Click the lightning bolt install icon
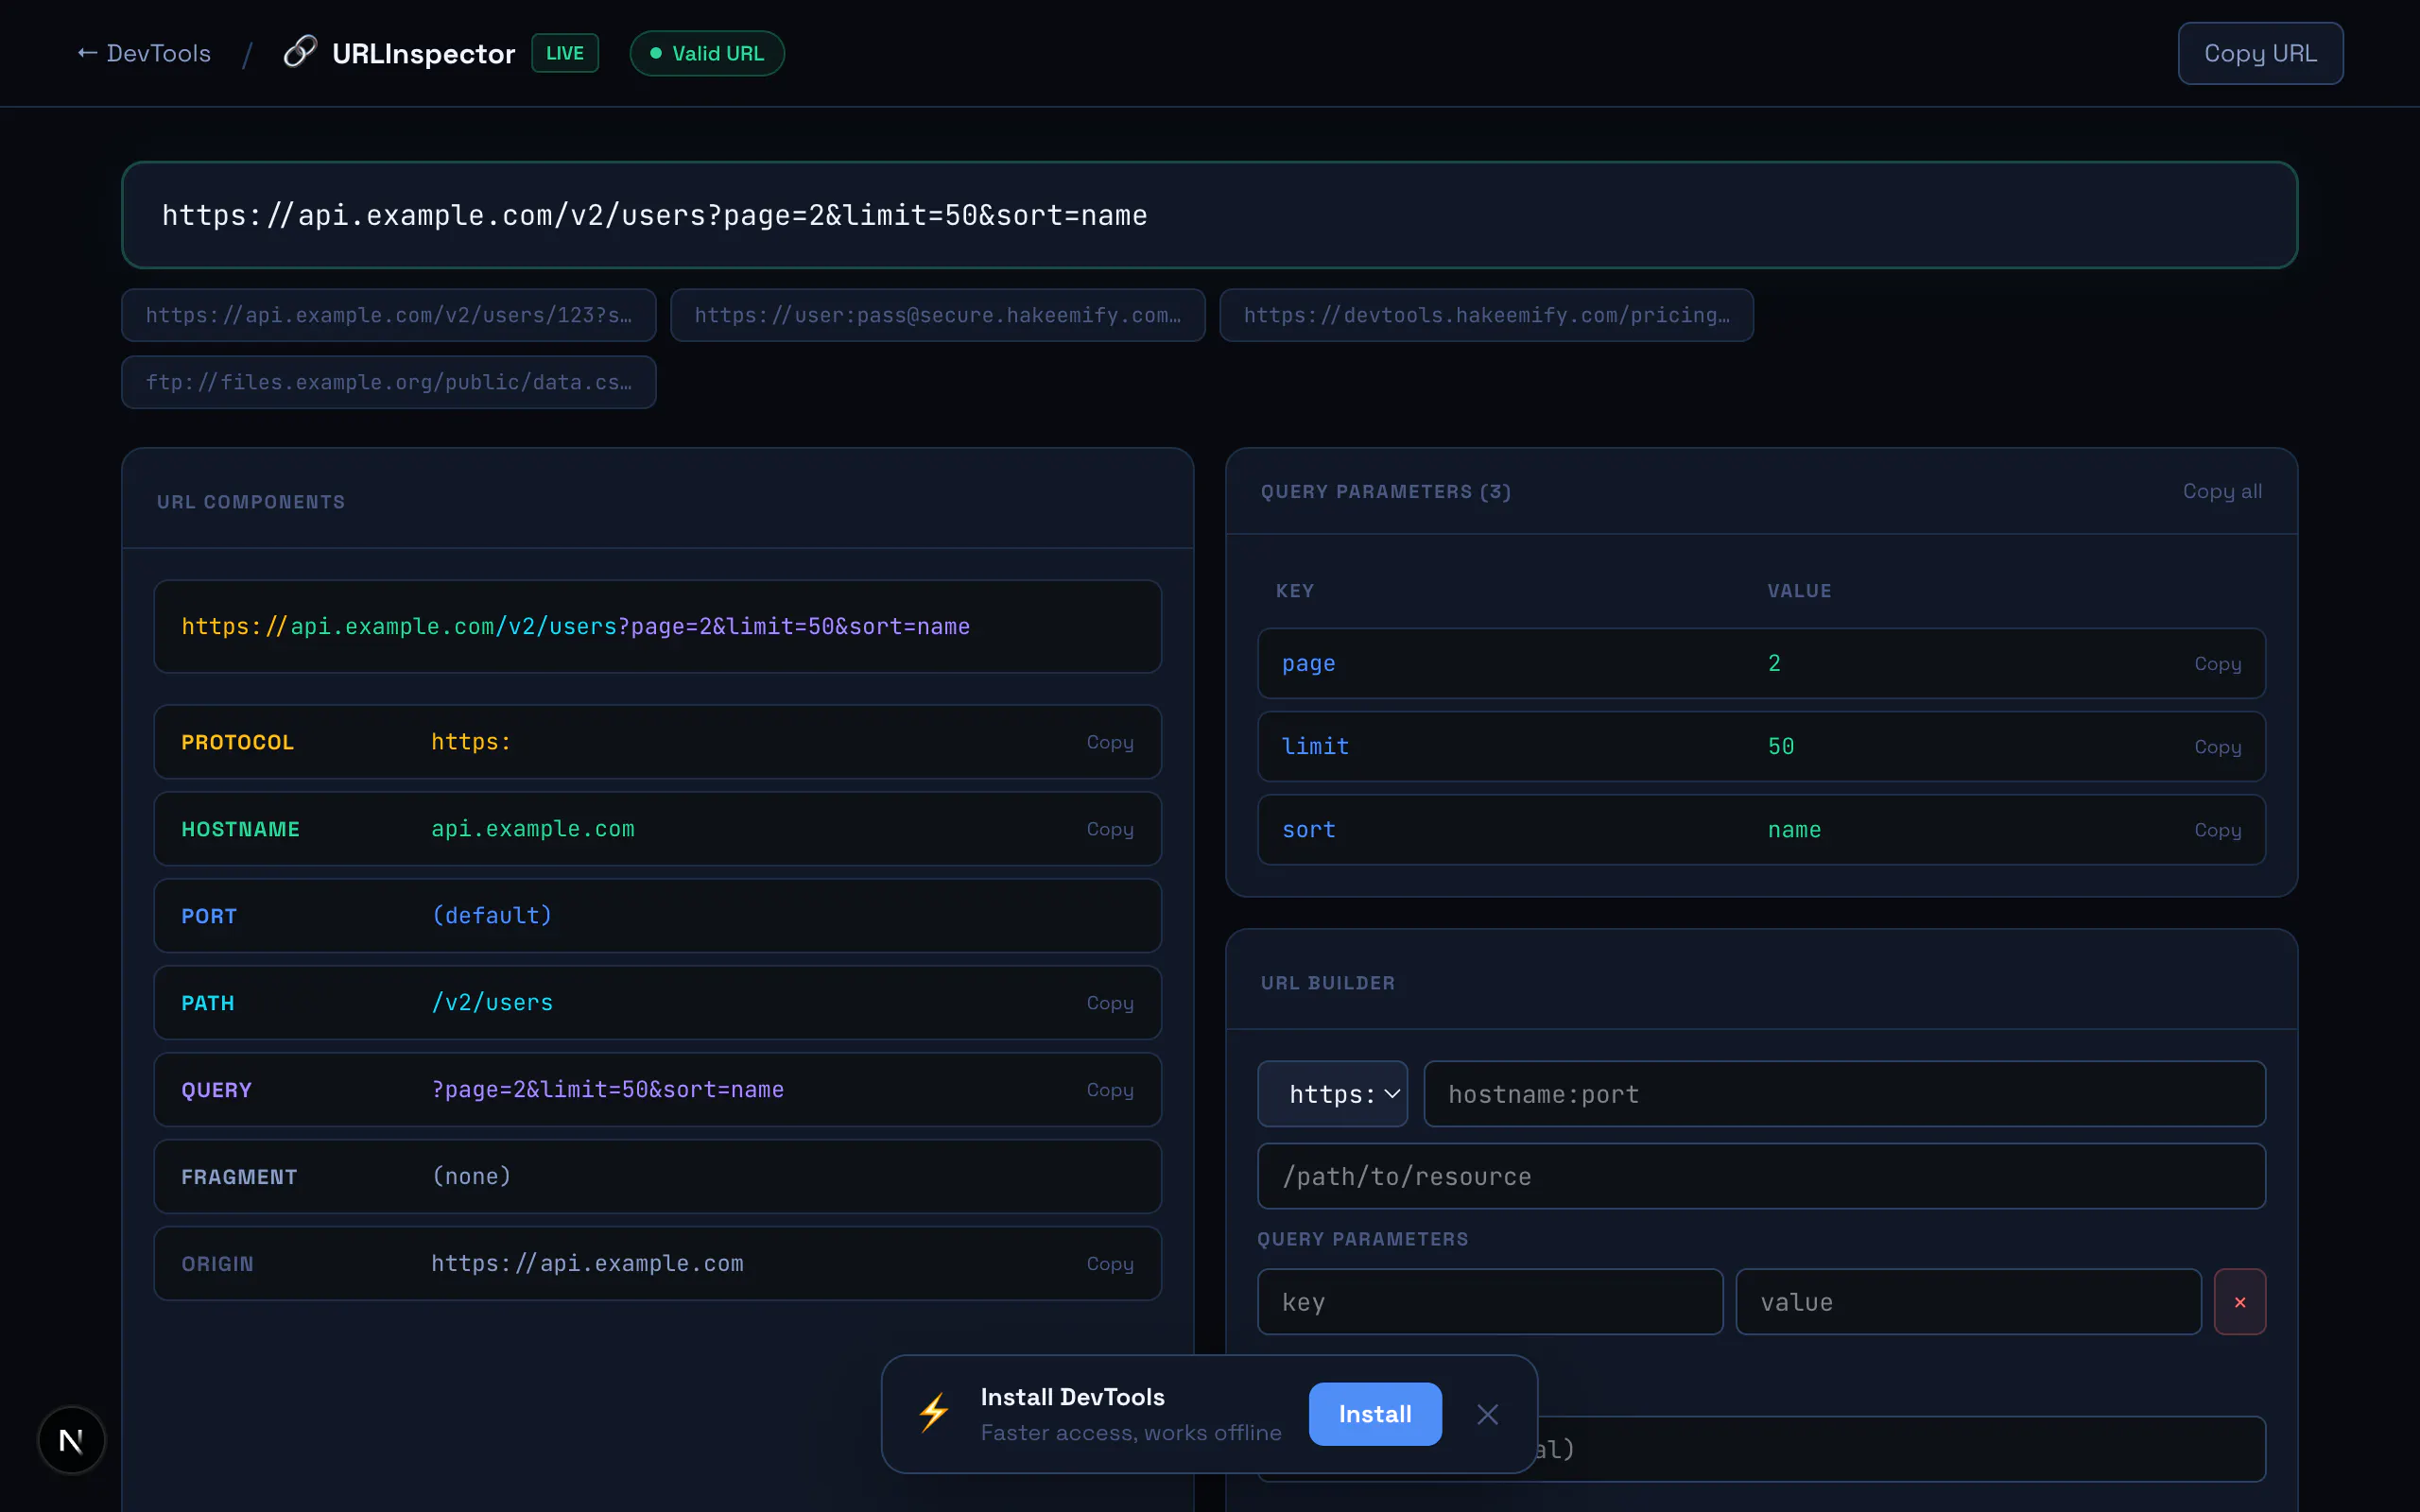The height and width of the screenshot is (1512, 2420). (x=934, y=1413)
